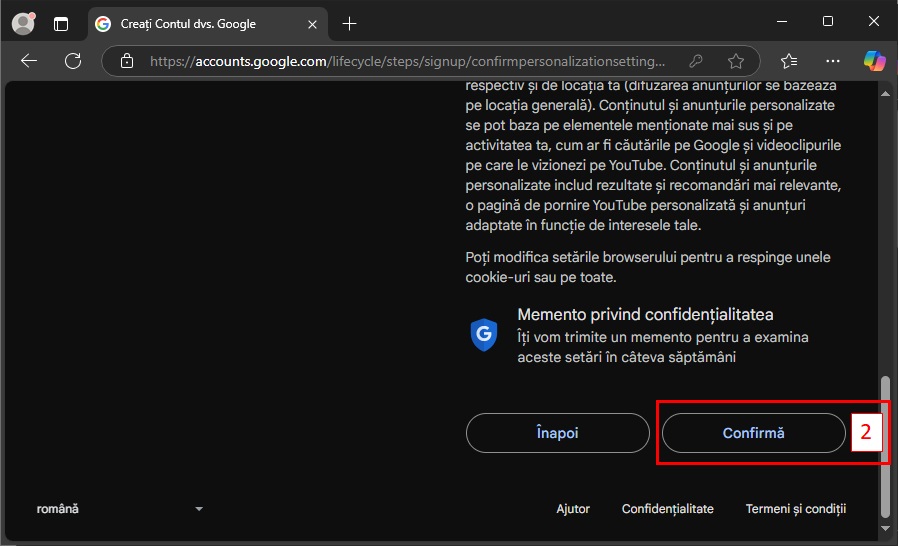This screenshot has width=898, height=546.
Task: Open the Ajutor link in the footer
Action: click(x=573, y=509)
